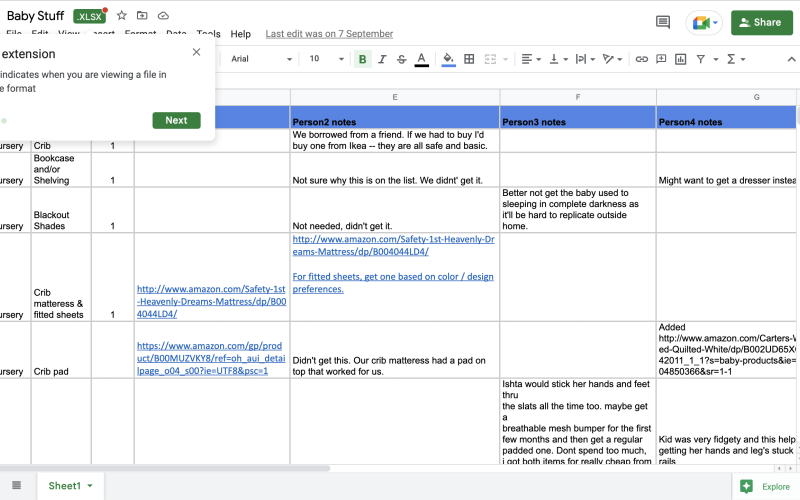This screenshot has width=800, height=500.
Task: Click the insert chart icon
Action: click(x=679, y=59)
